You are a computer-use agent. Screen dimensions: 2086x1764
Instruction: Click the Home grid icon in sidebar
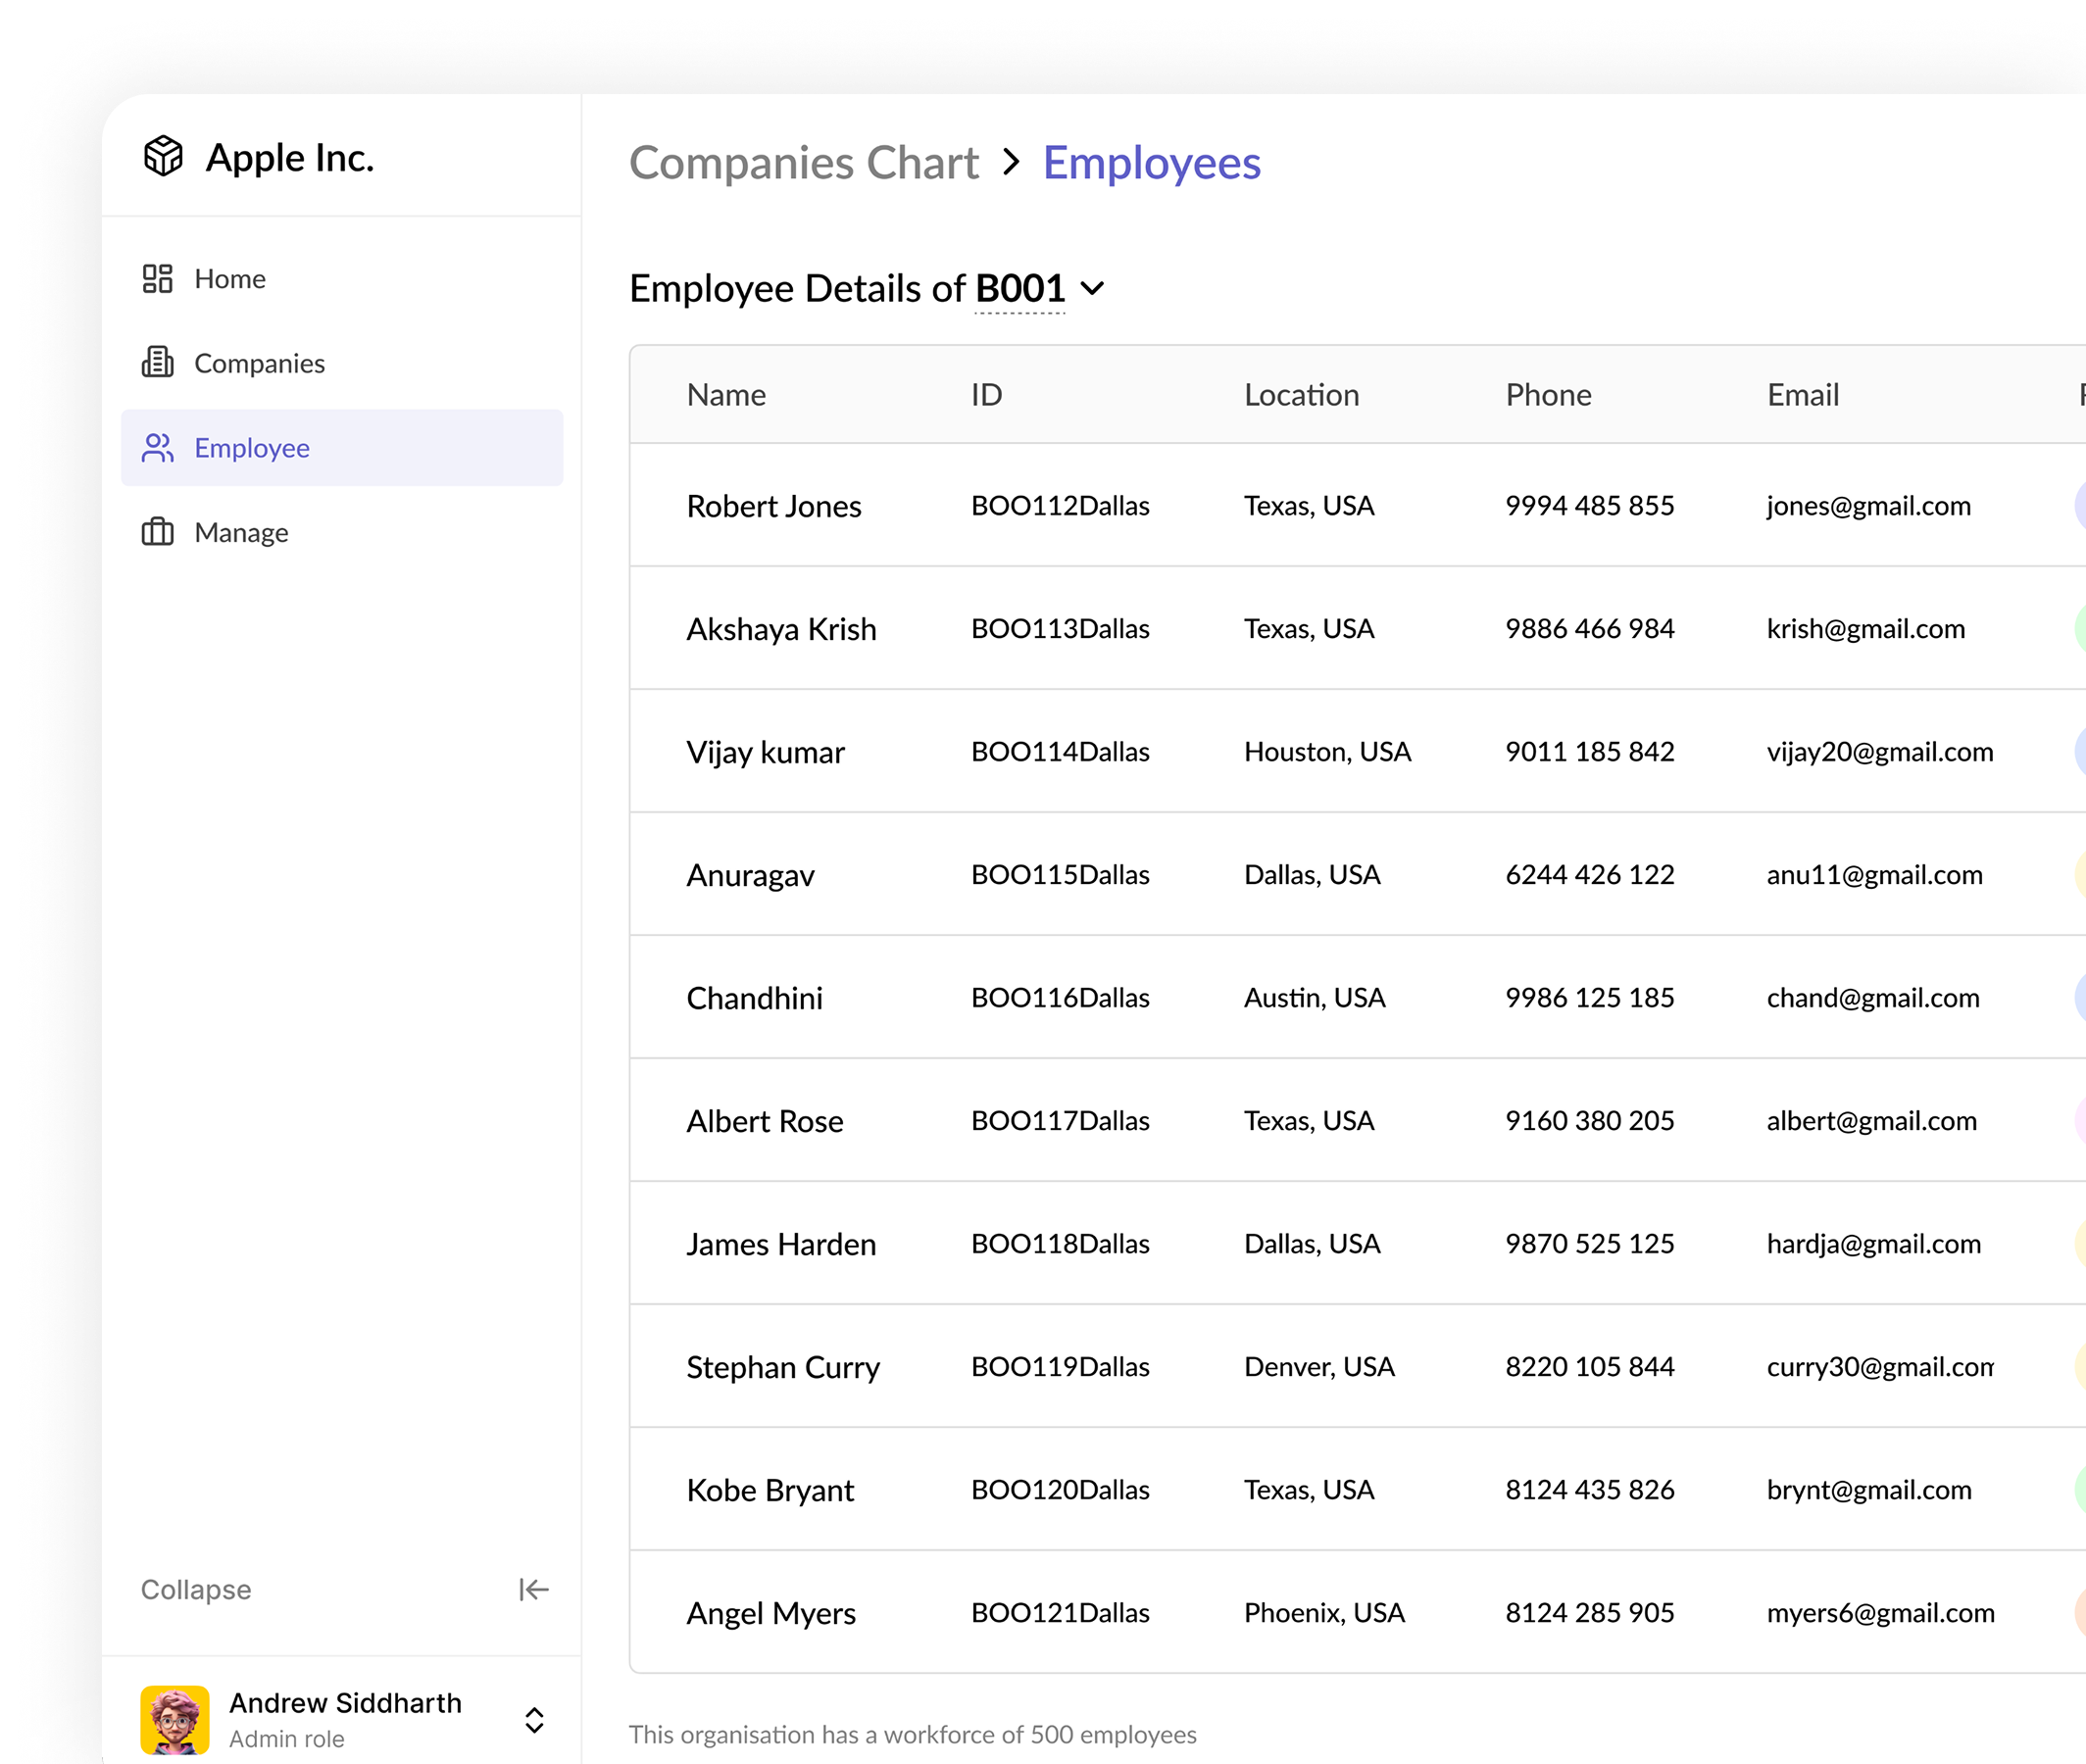pos(158,279)
